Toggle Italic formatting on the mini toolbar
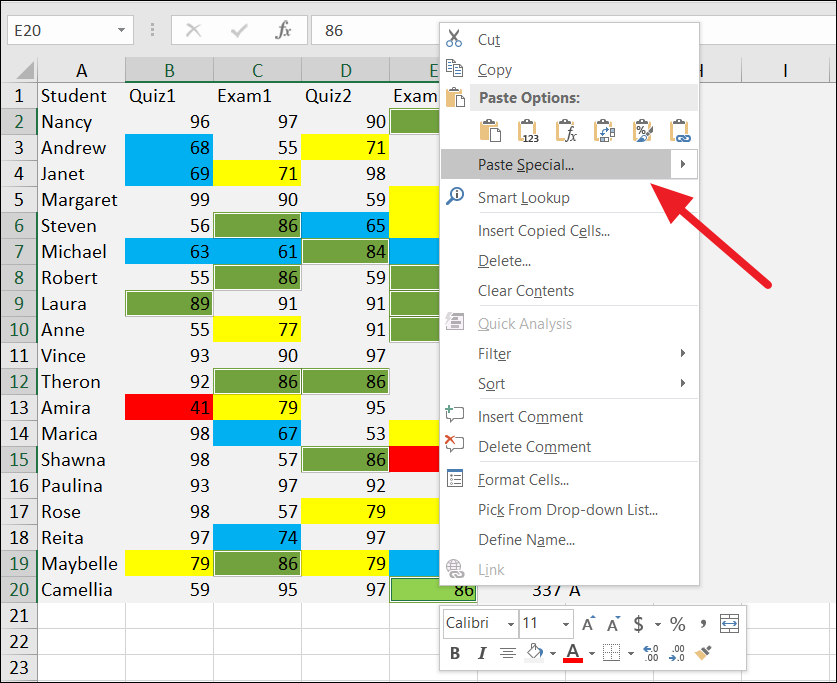 tap(481, 653)
